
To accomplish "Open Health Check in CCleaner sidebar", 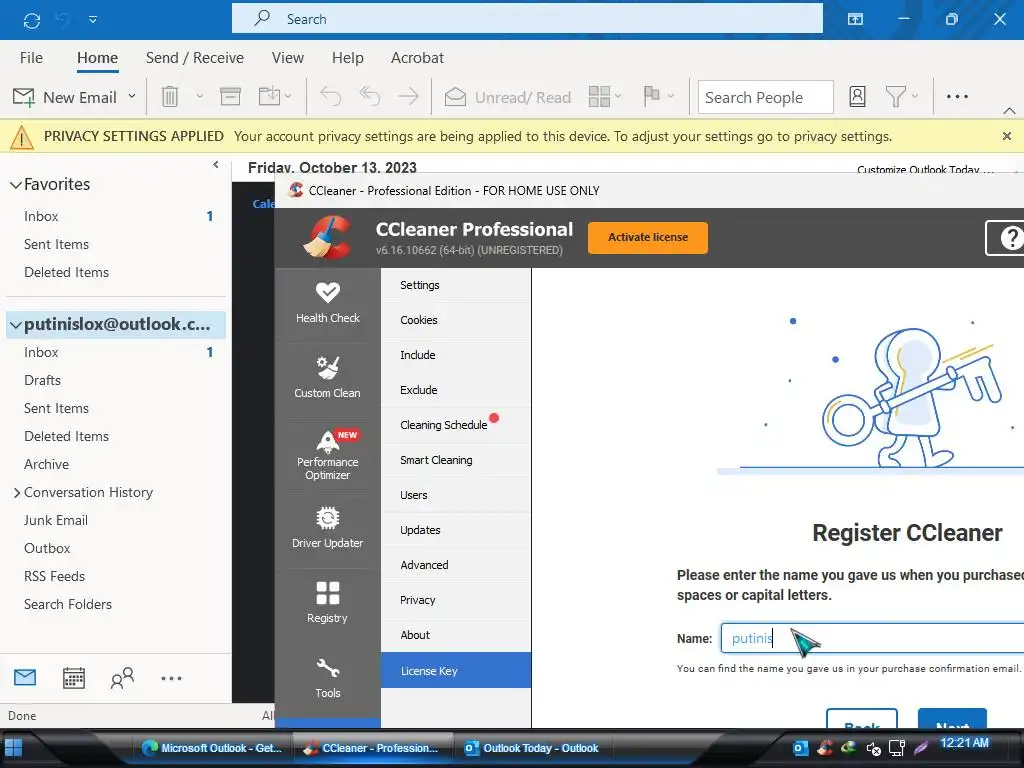I will (328, 304).
